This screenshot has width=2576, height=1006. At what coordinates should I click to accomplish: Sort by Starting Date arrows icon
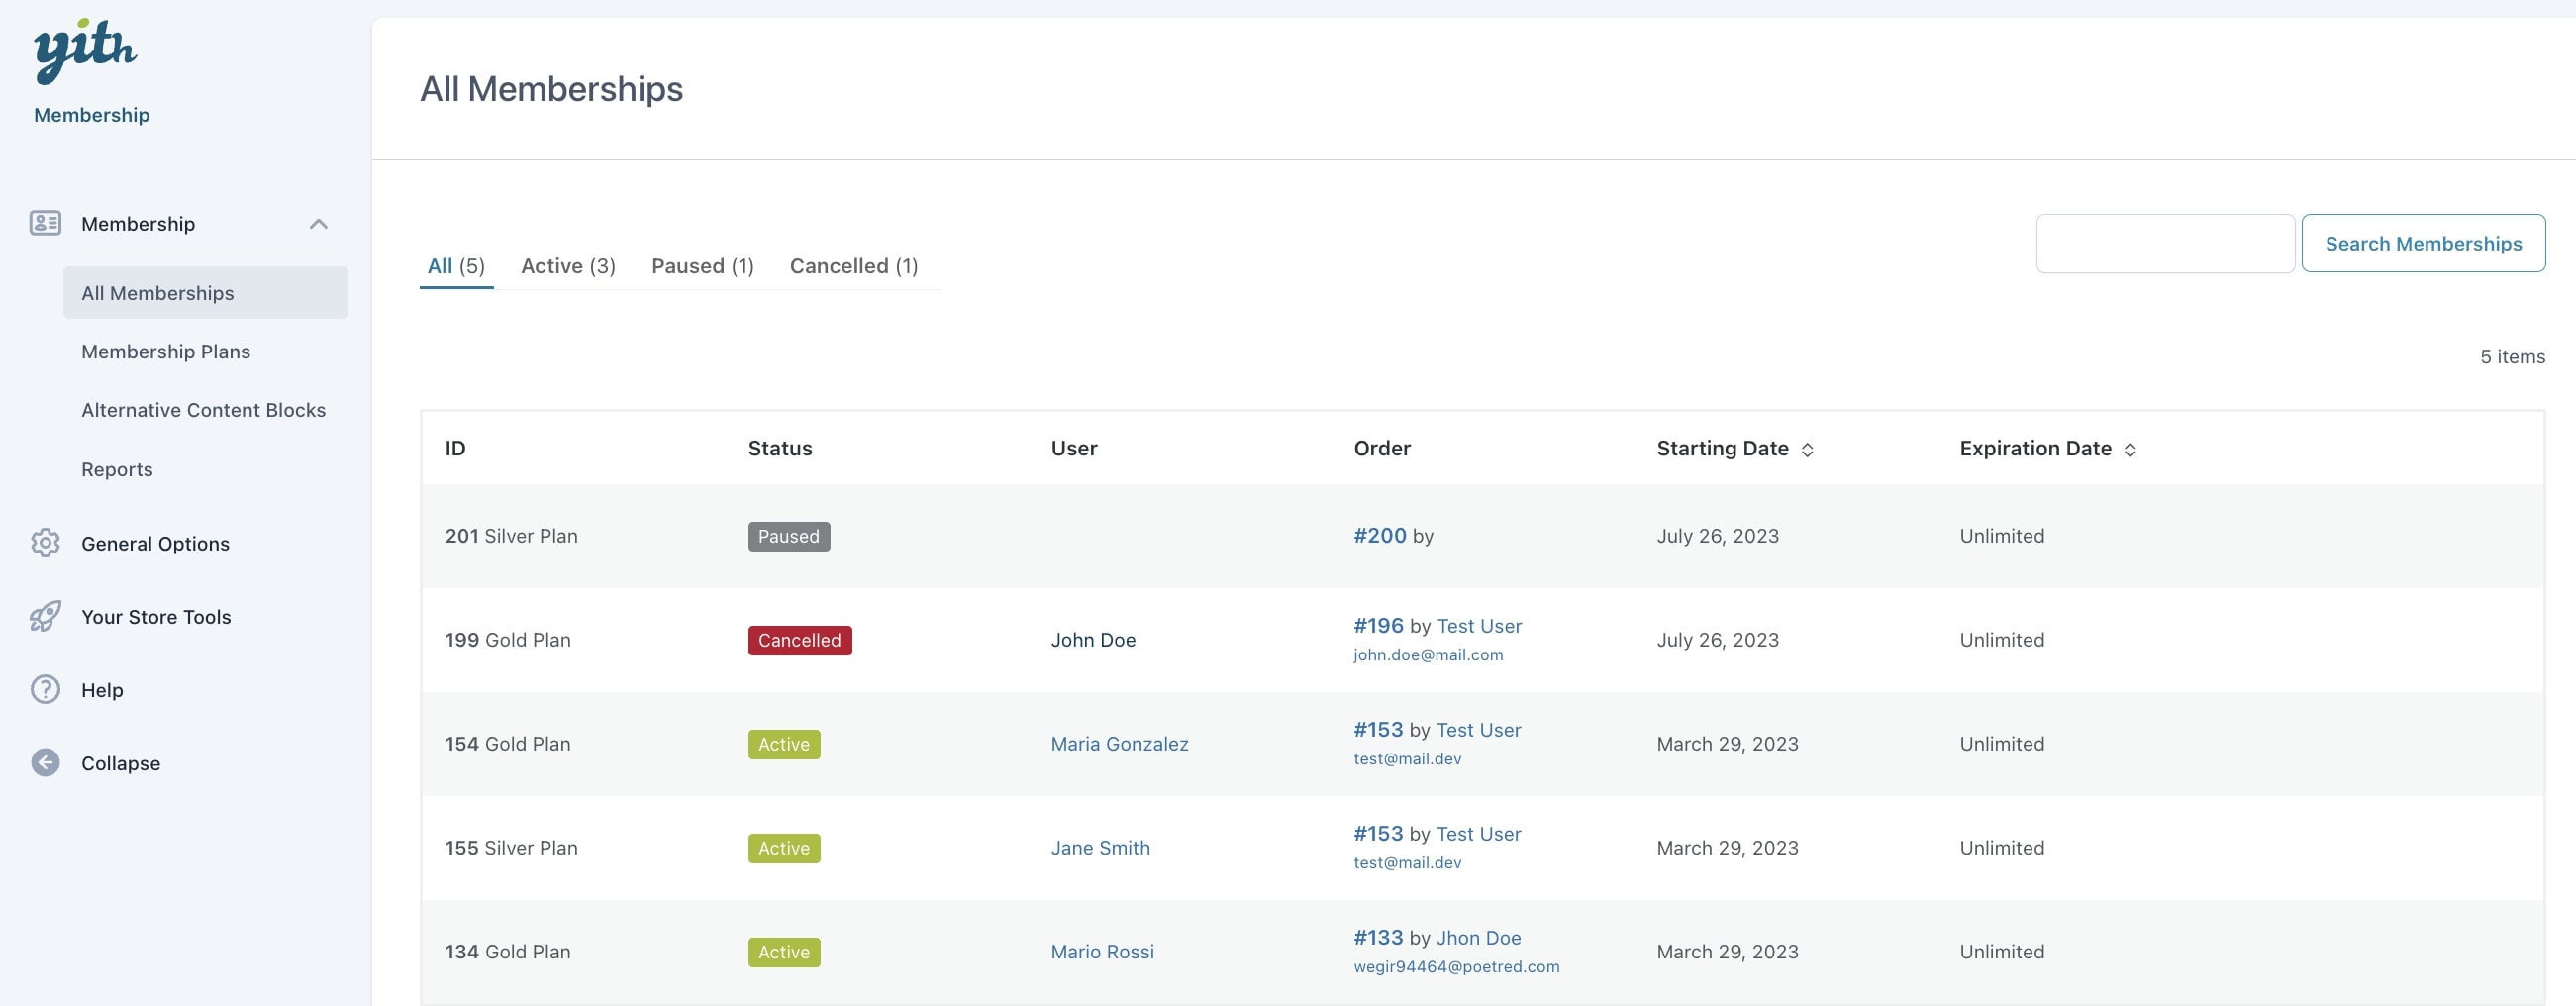1807,450
